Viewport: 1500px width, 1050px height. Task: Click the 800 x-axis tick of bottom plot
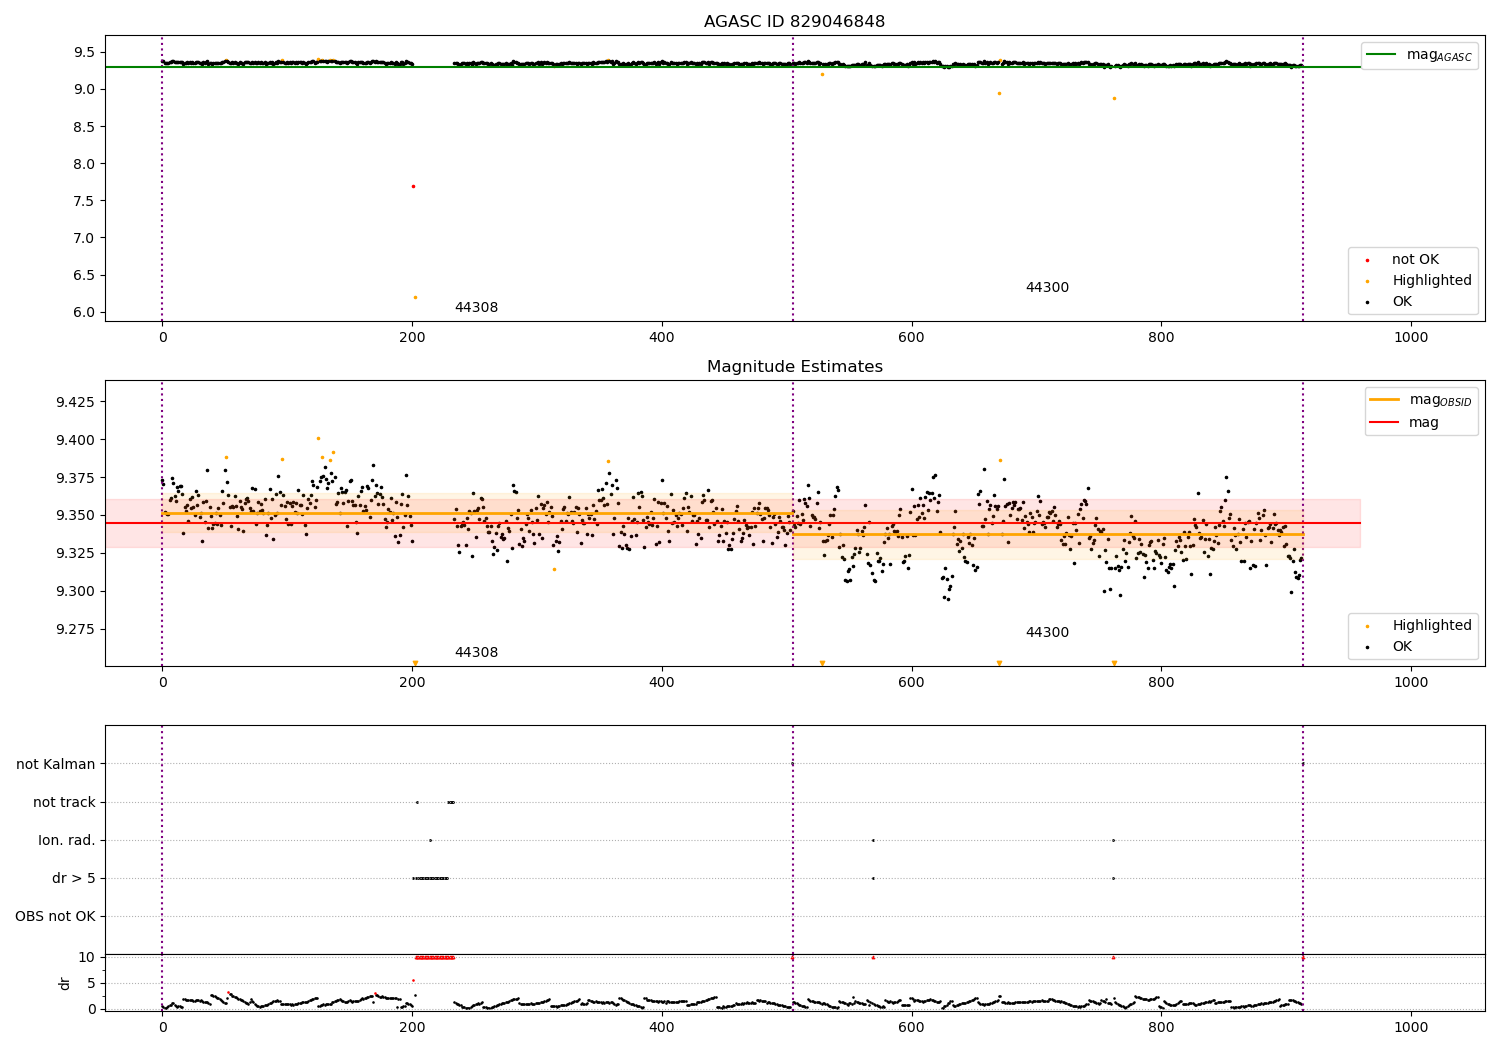(1161, 1027)
